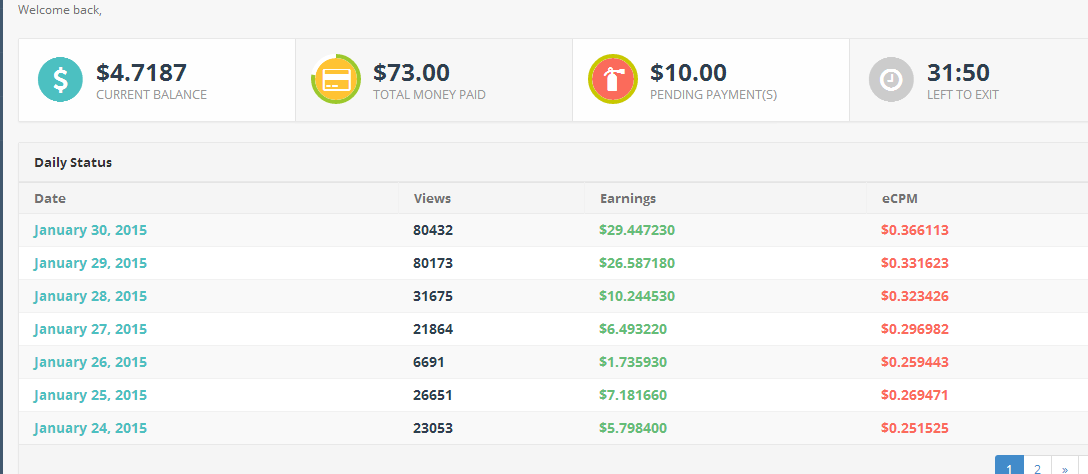Click the gray clock icon
1088x474 pixels.
tap(891, 80)
